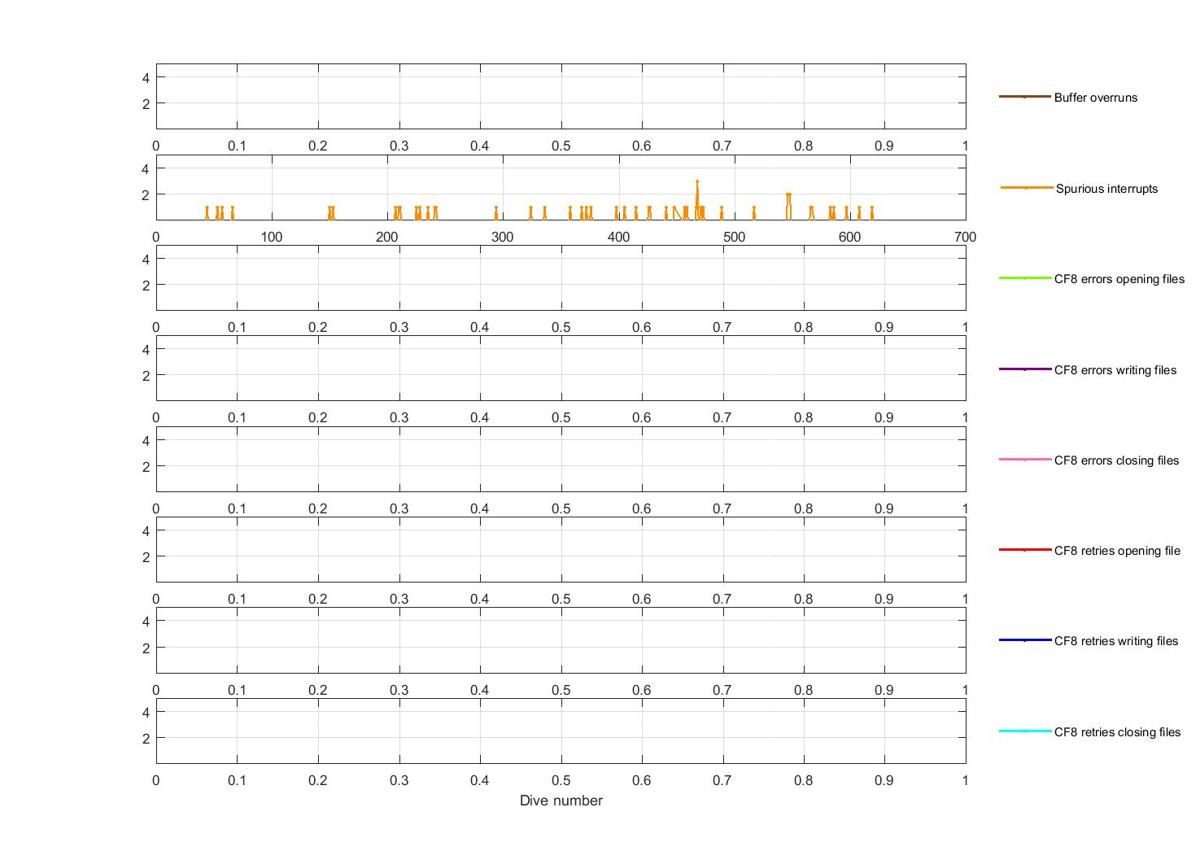Click the 500 tick label
This screenshot has height=859, width=1200.
point(735,237)
